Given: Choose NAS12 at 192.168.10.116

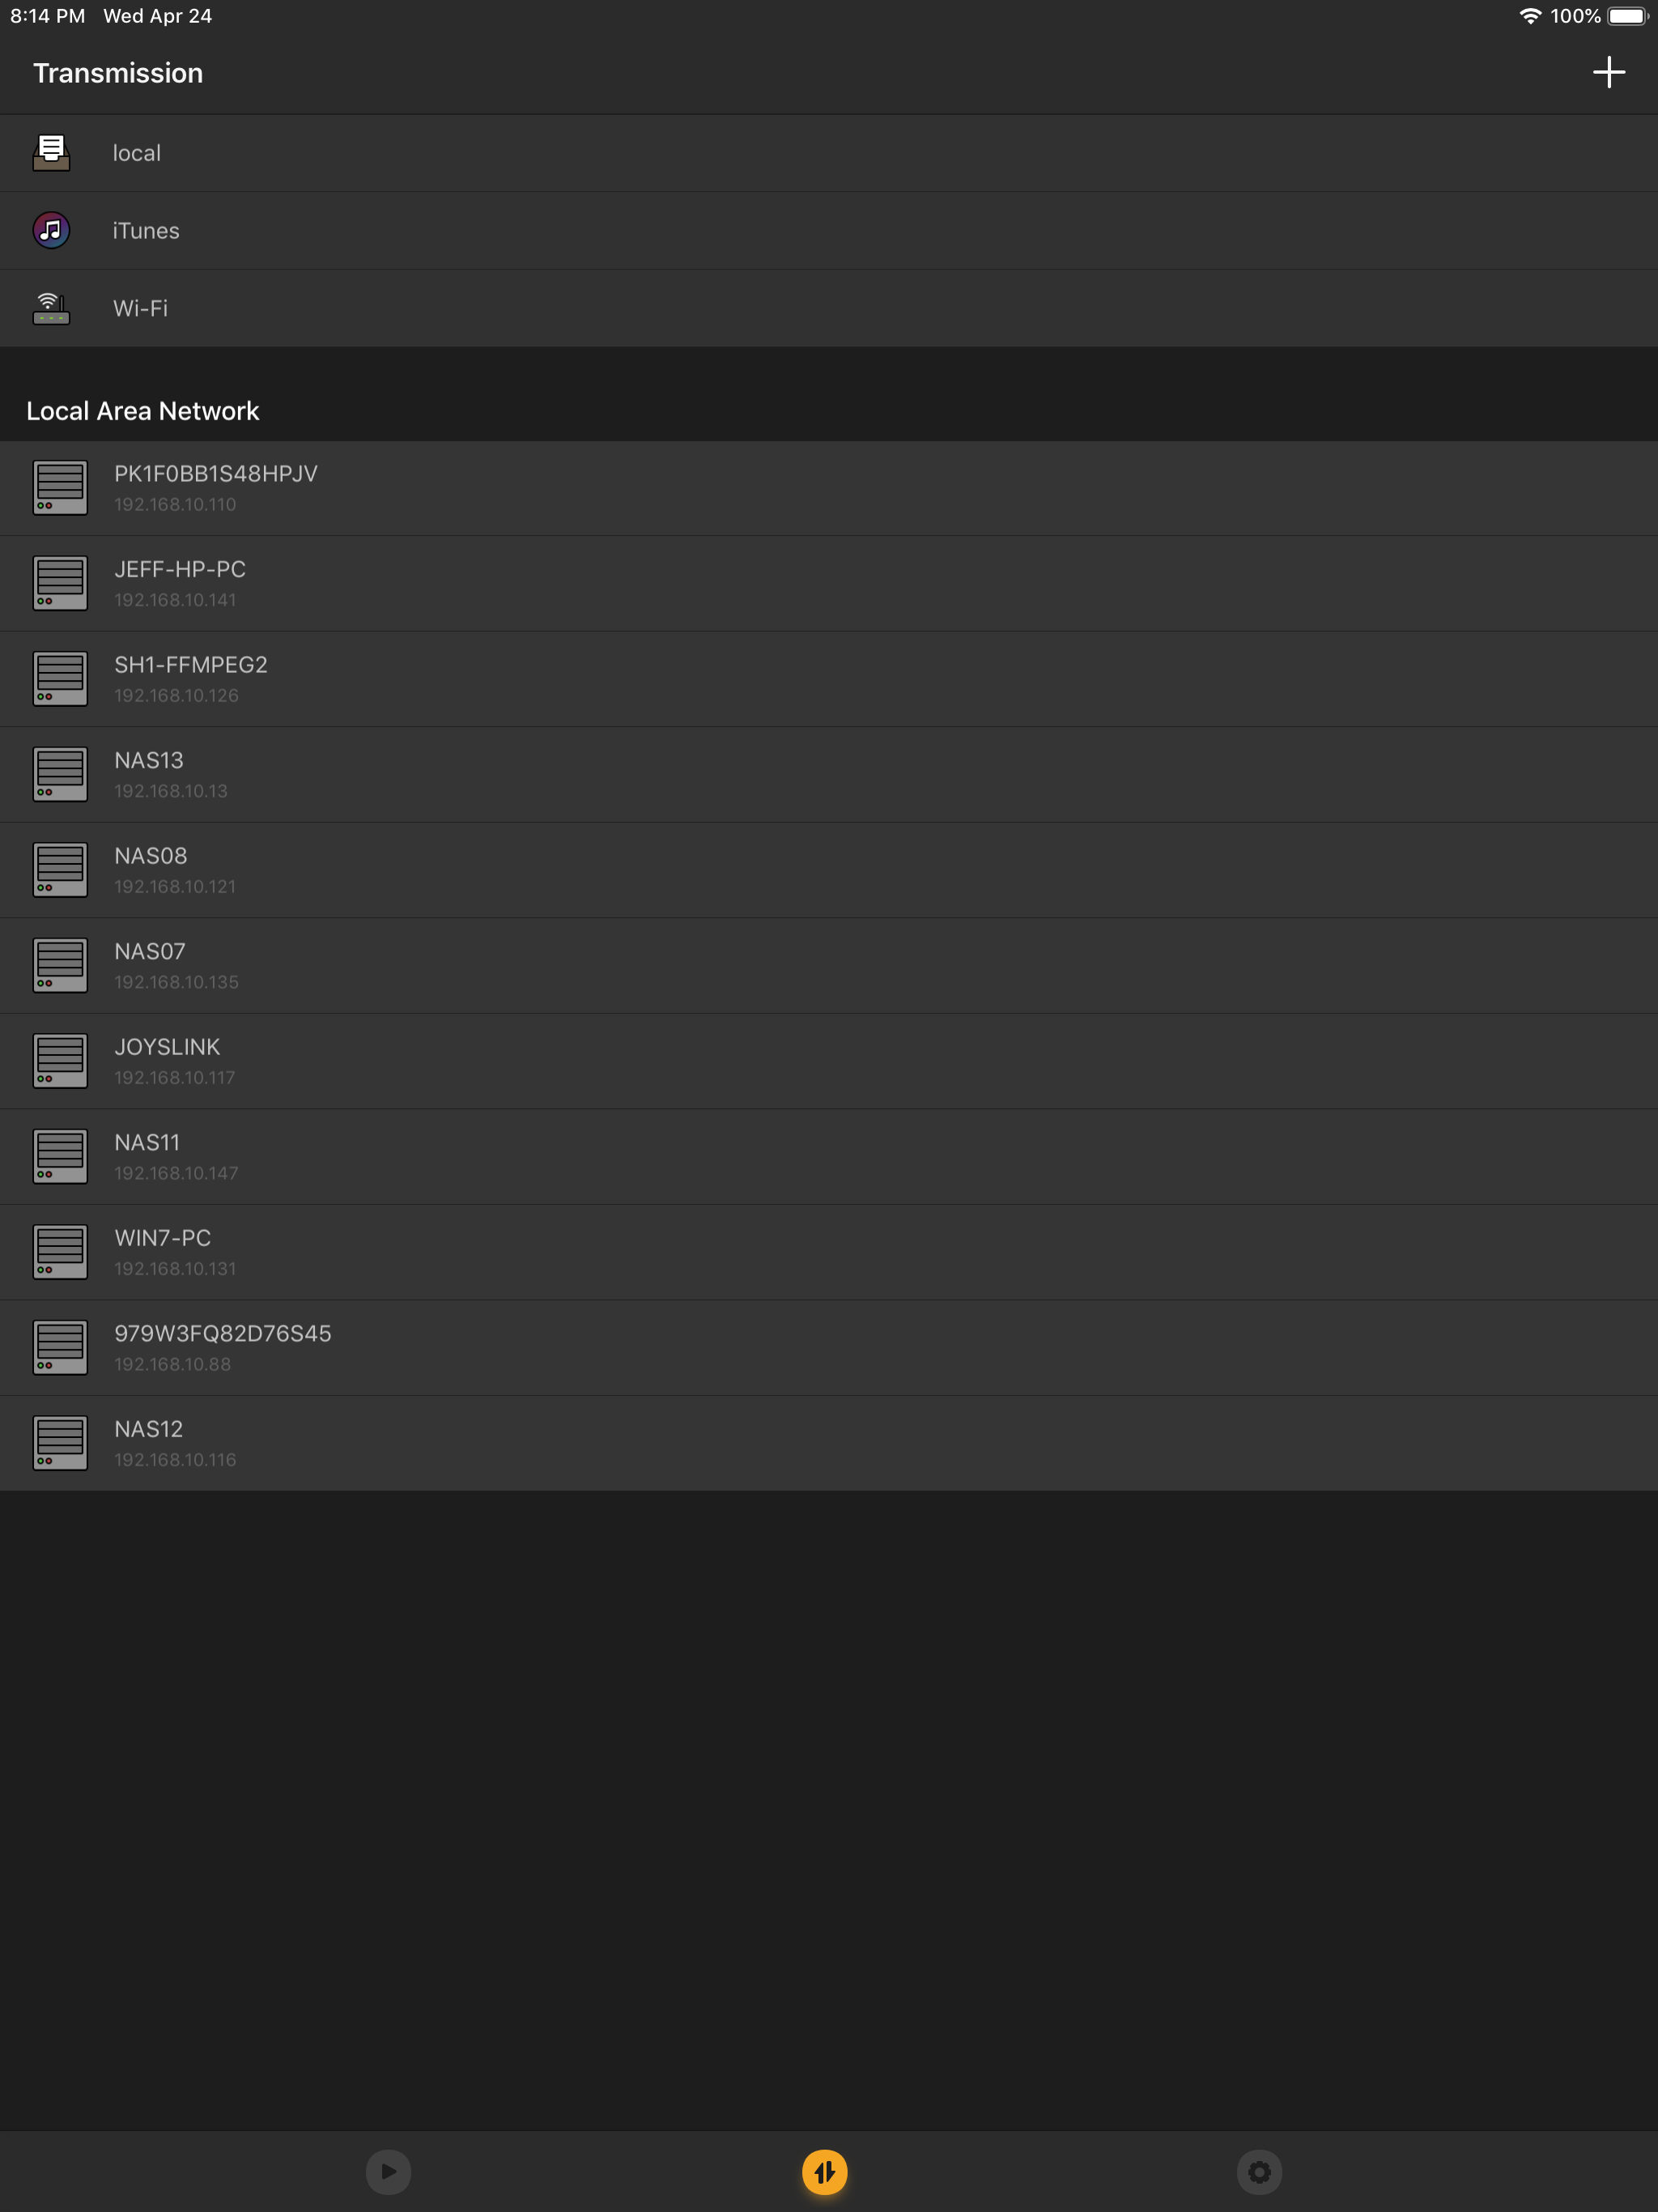Looking at the screenshot, I should [150, 1442].
